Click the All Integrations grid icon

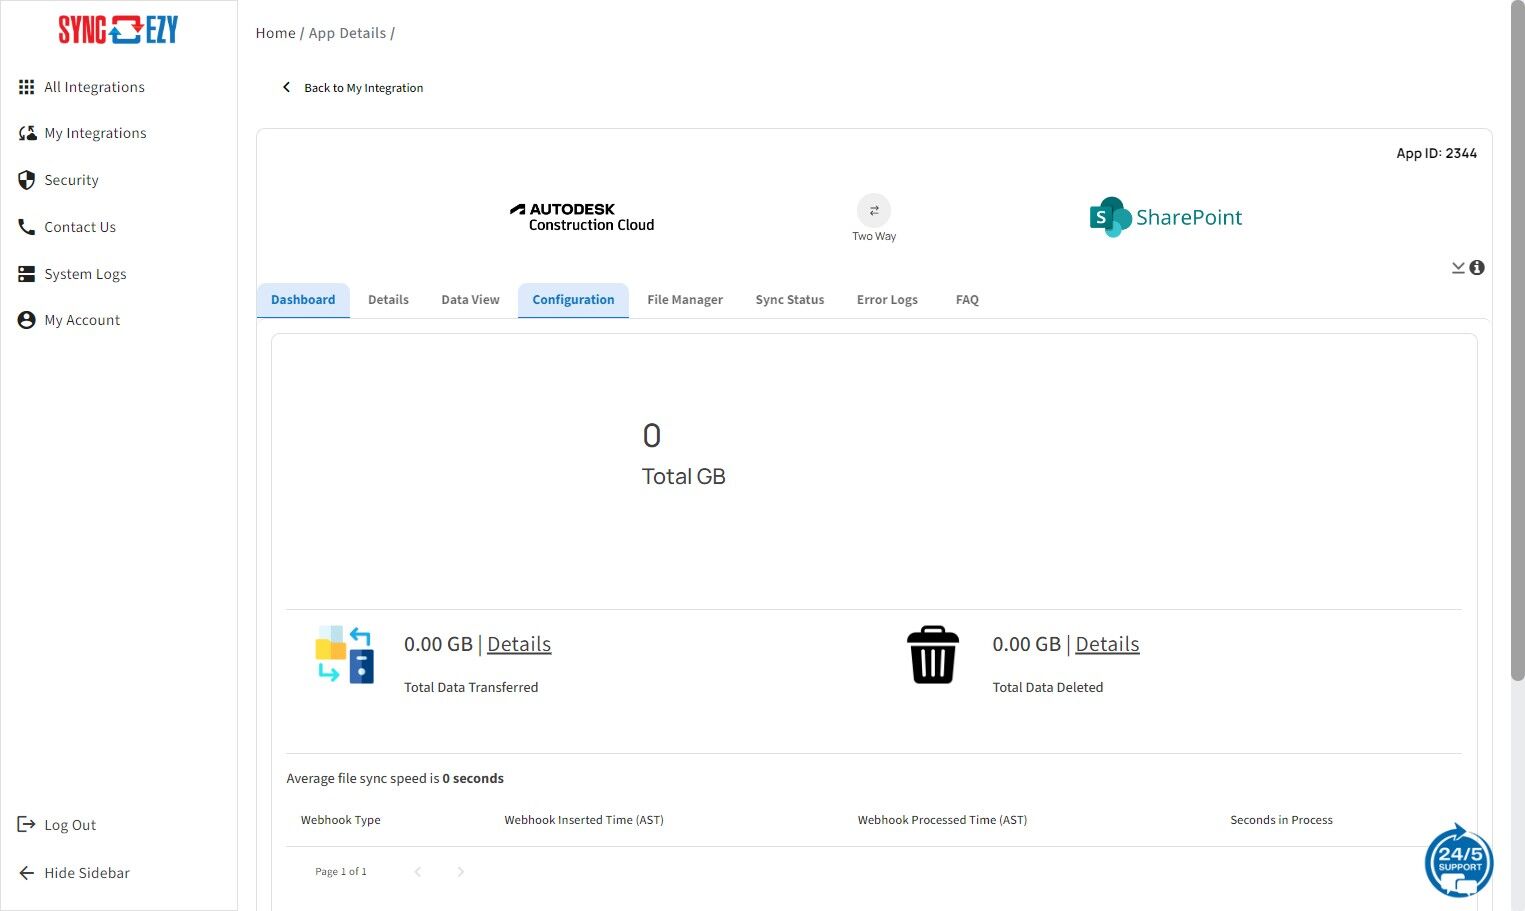coord(27,87)
